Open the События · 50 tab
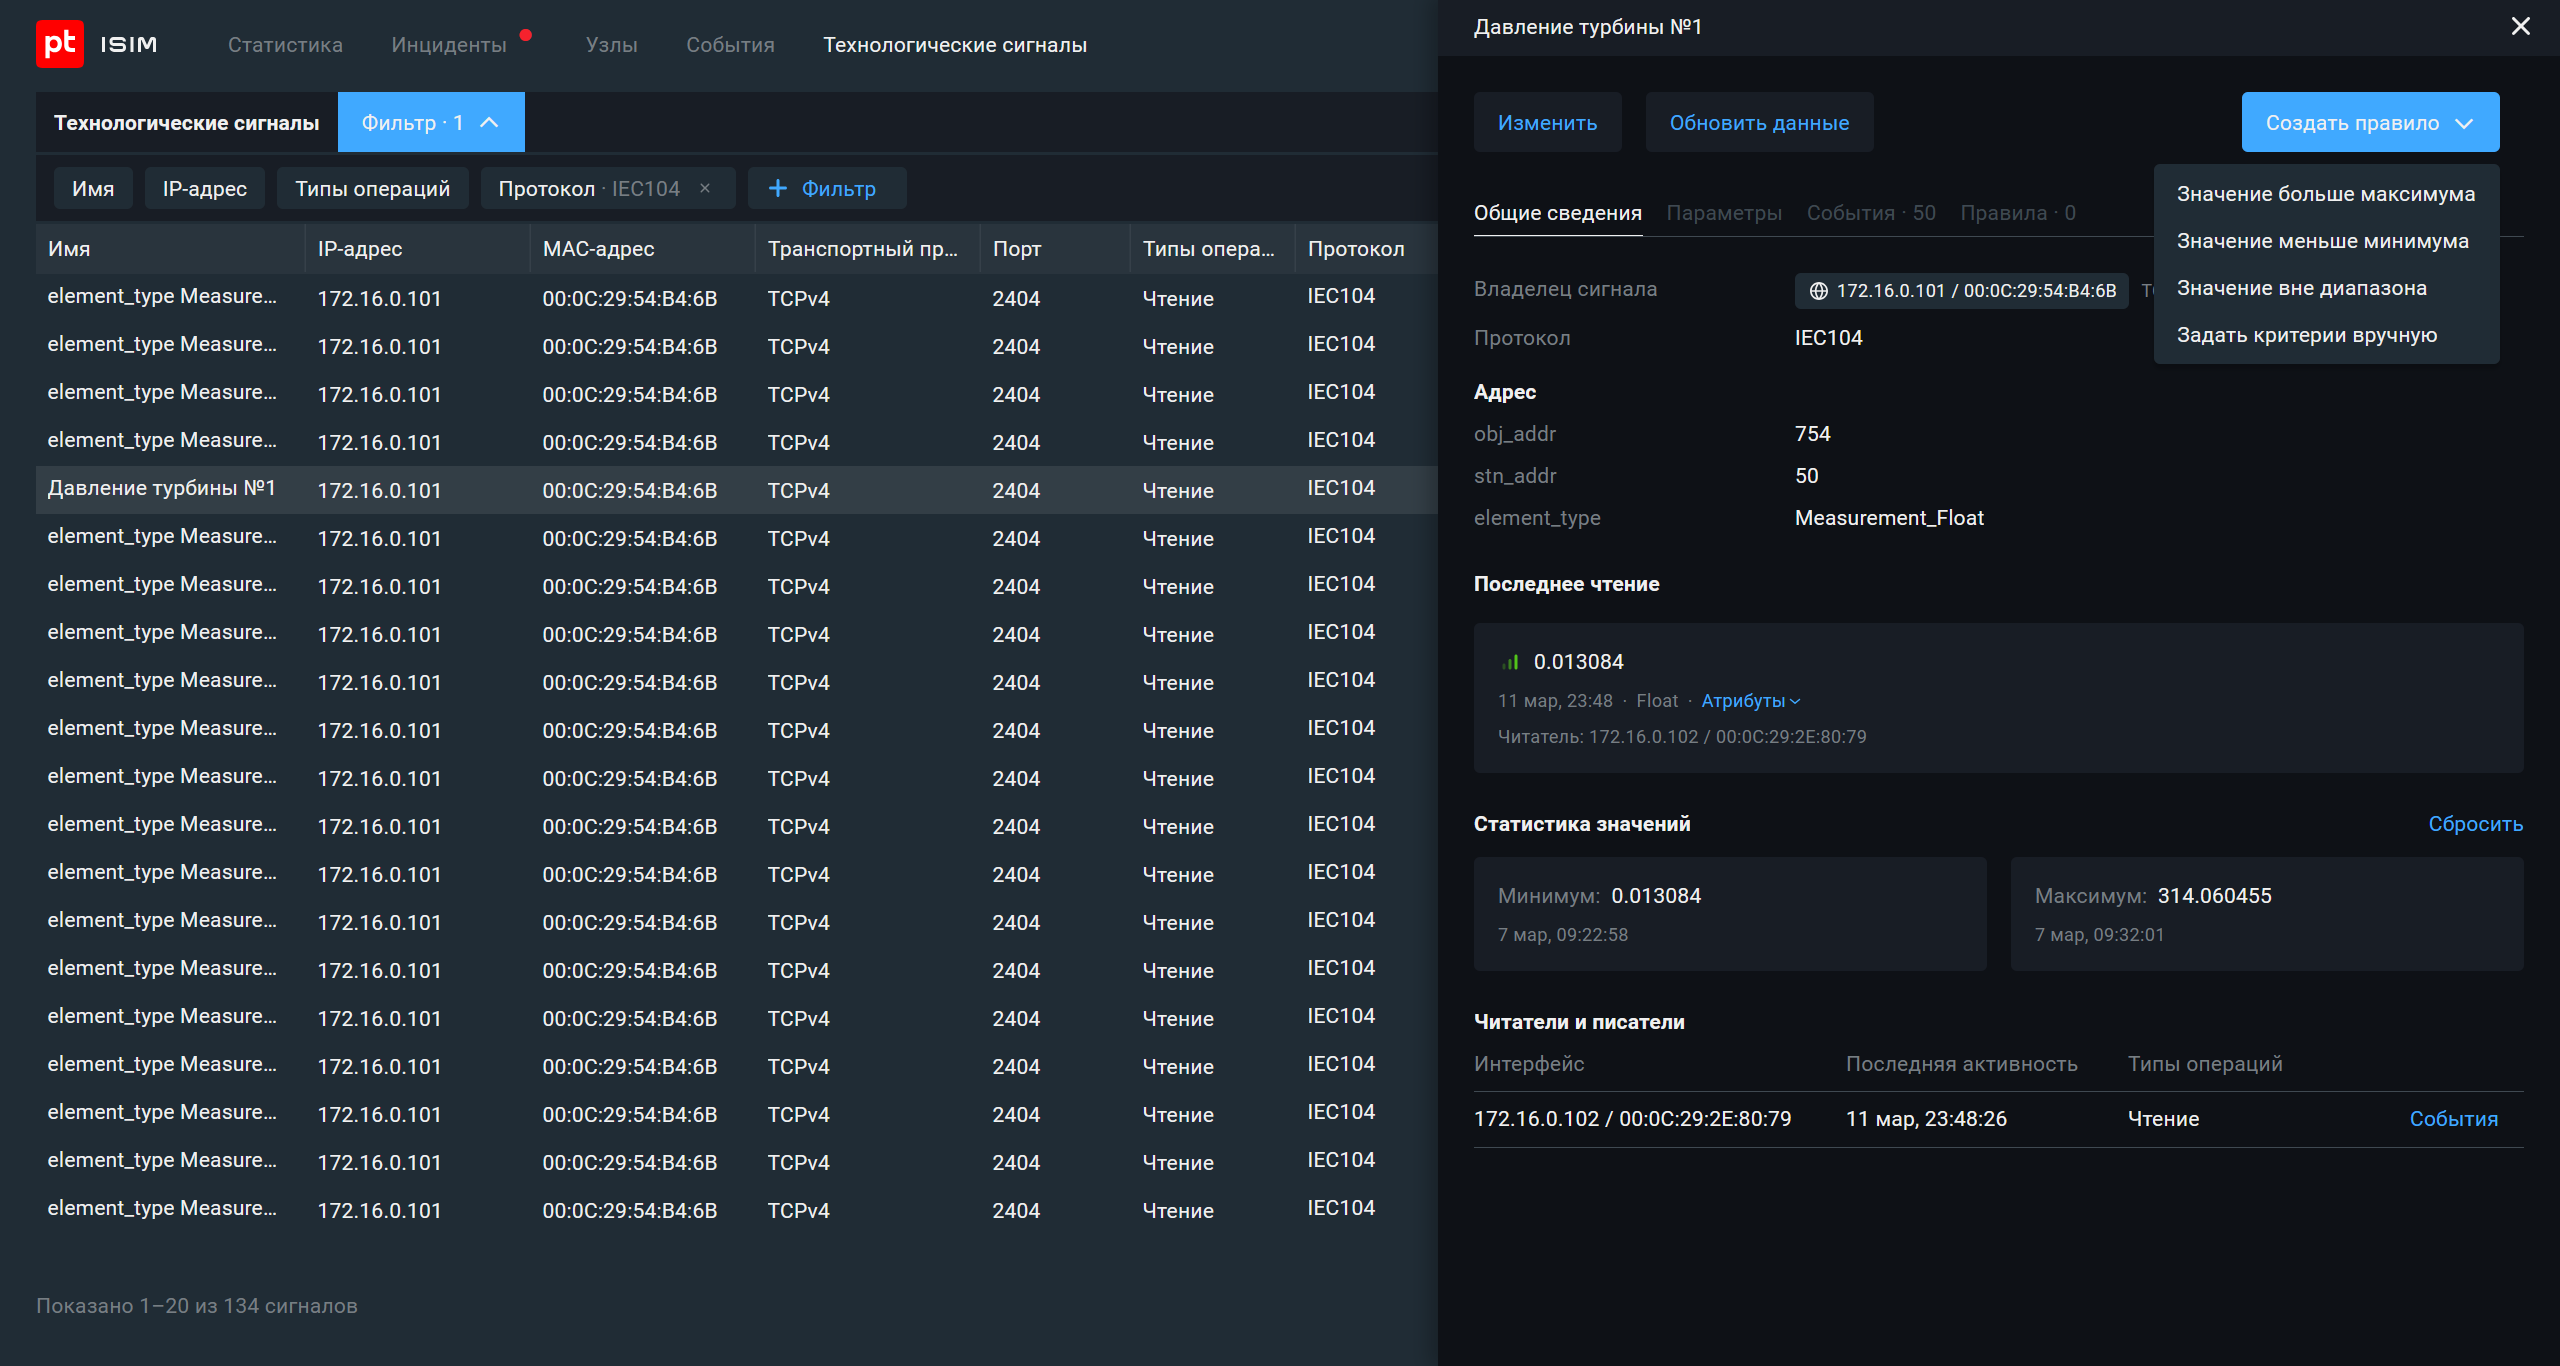This screenshot has width=2560, height=1366. click(1870, 213)
